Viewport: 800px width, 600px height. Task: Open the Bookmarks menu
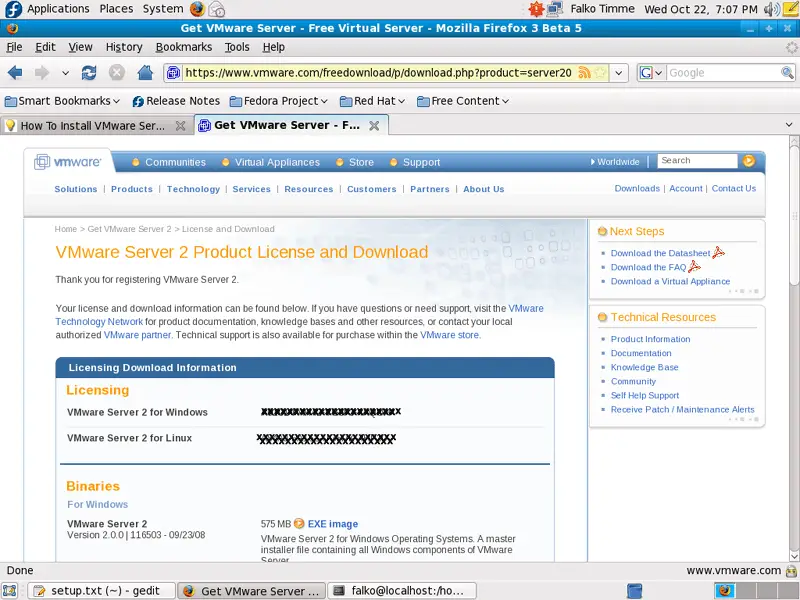pos(184,47)
